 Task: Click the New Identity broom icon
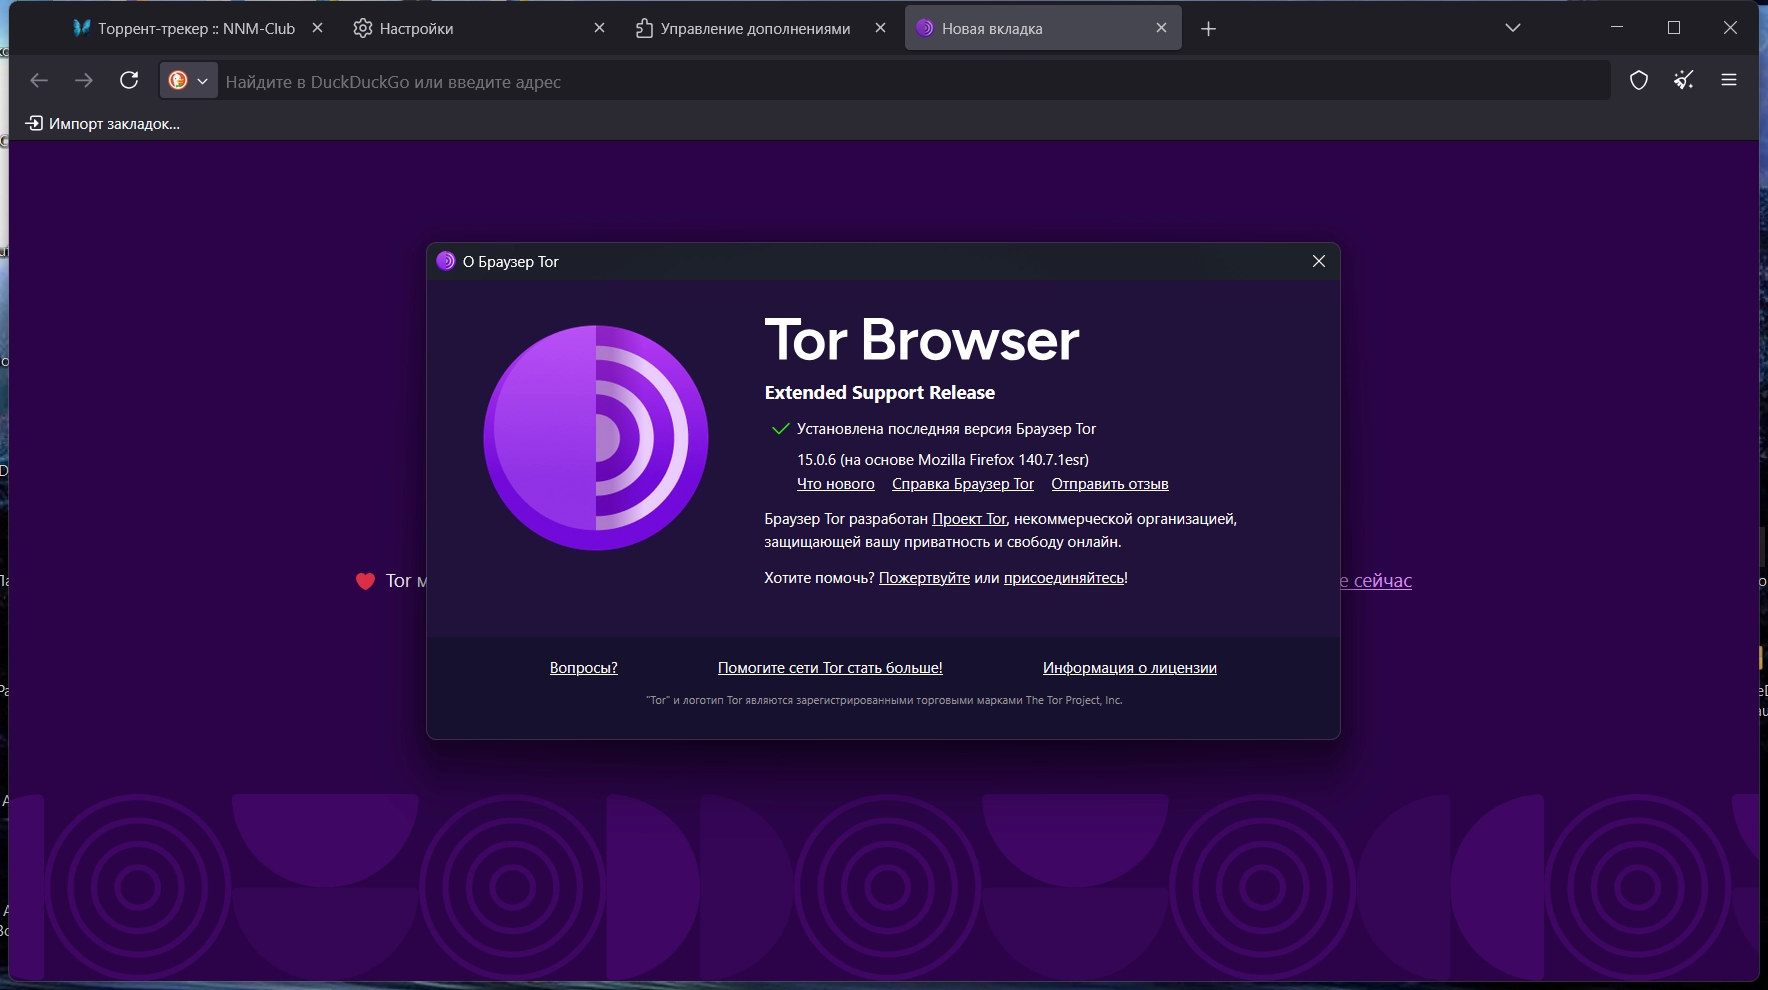(1684, 81)
